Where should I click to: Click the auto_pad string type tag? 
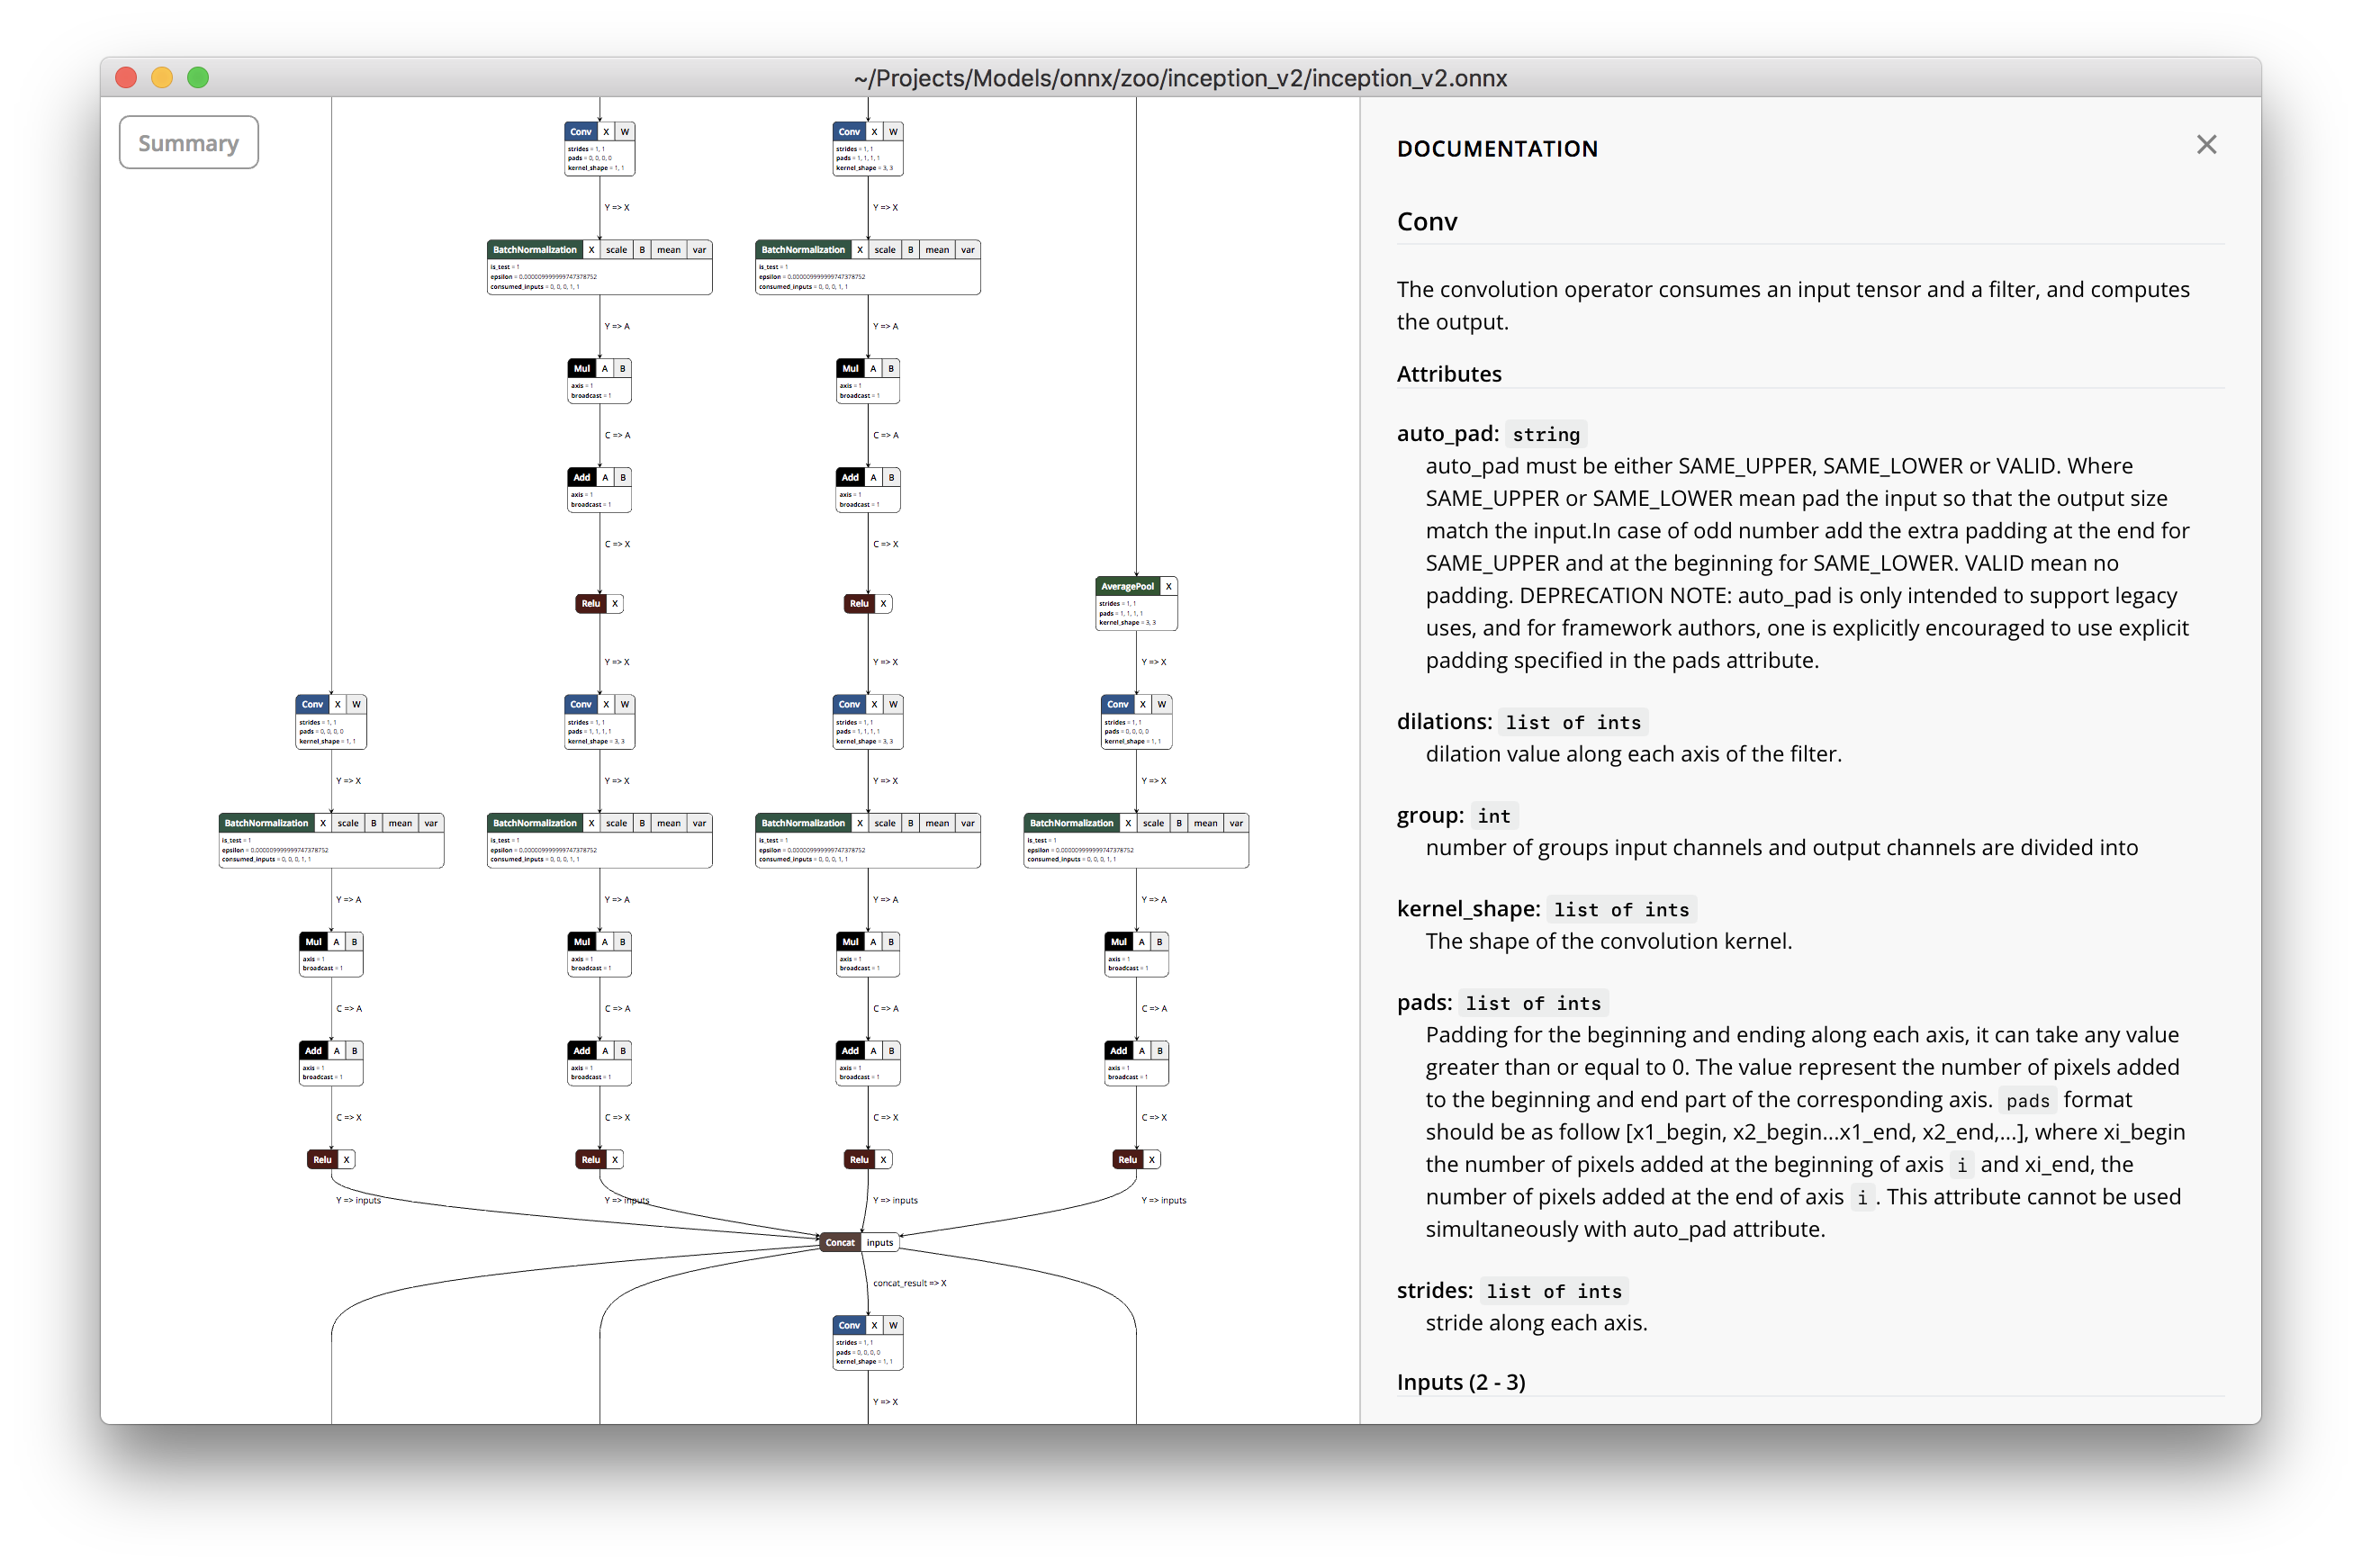coord(1545,434)
